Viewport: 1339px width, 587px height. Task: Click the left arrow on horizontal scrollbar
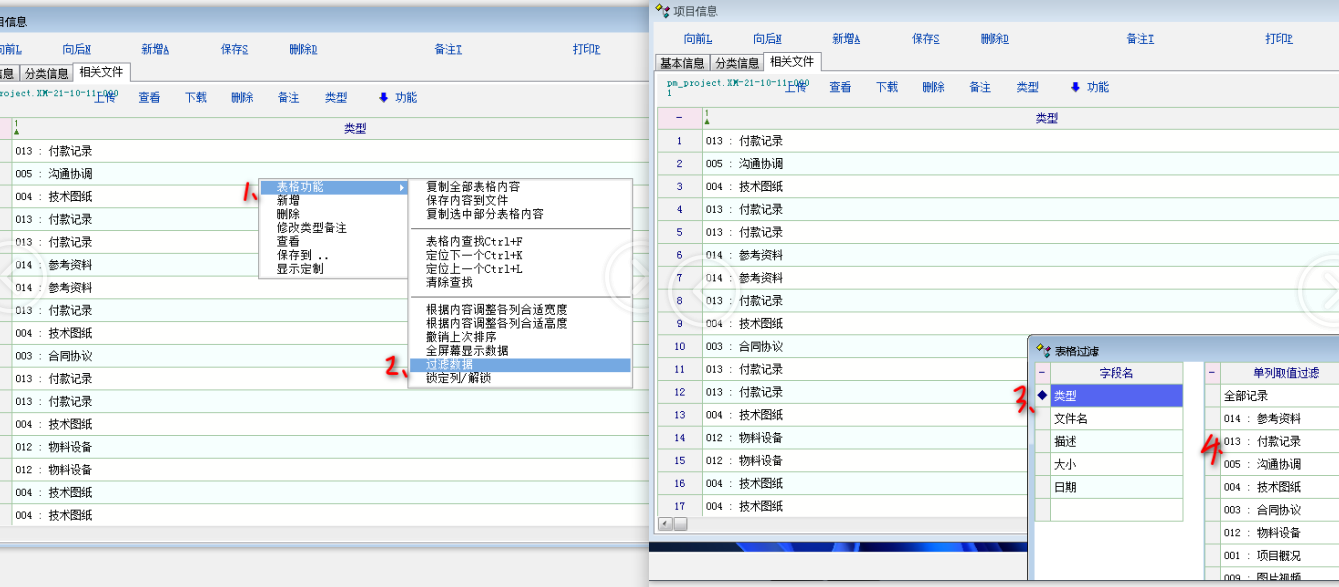click(x=664, y=524)
